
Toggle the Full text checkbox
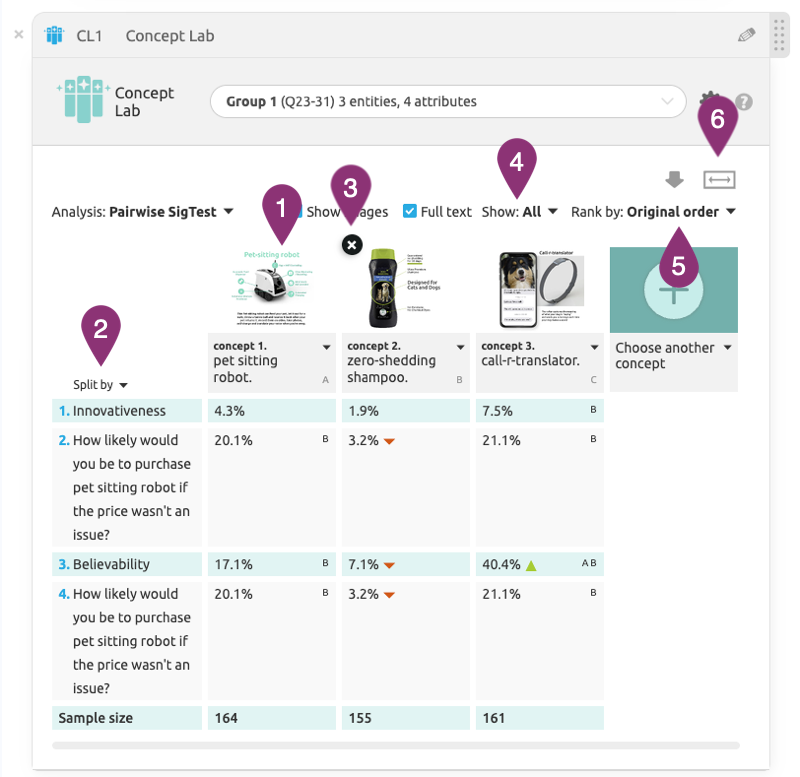pos(410,212)
